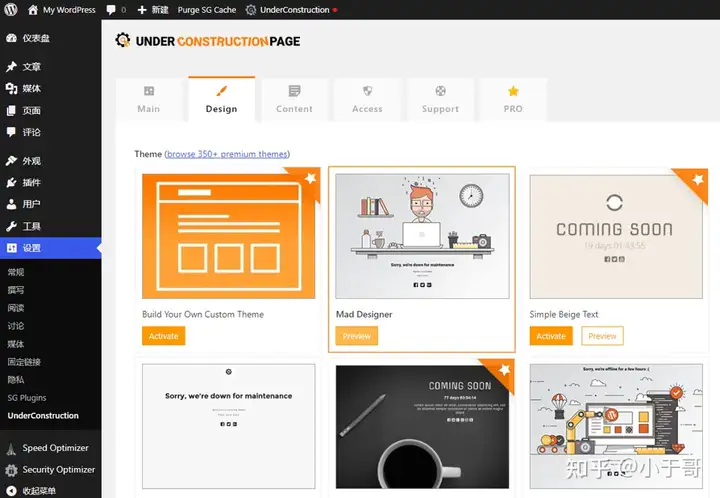
Task: Switch to the Support tab
Action: [x=440, y=100]
